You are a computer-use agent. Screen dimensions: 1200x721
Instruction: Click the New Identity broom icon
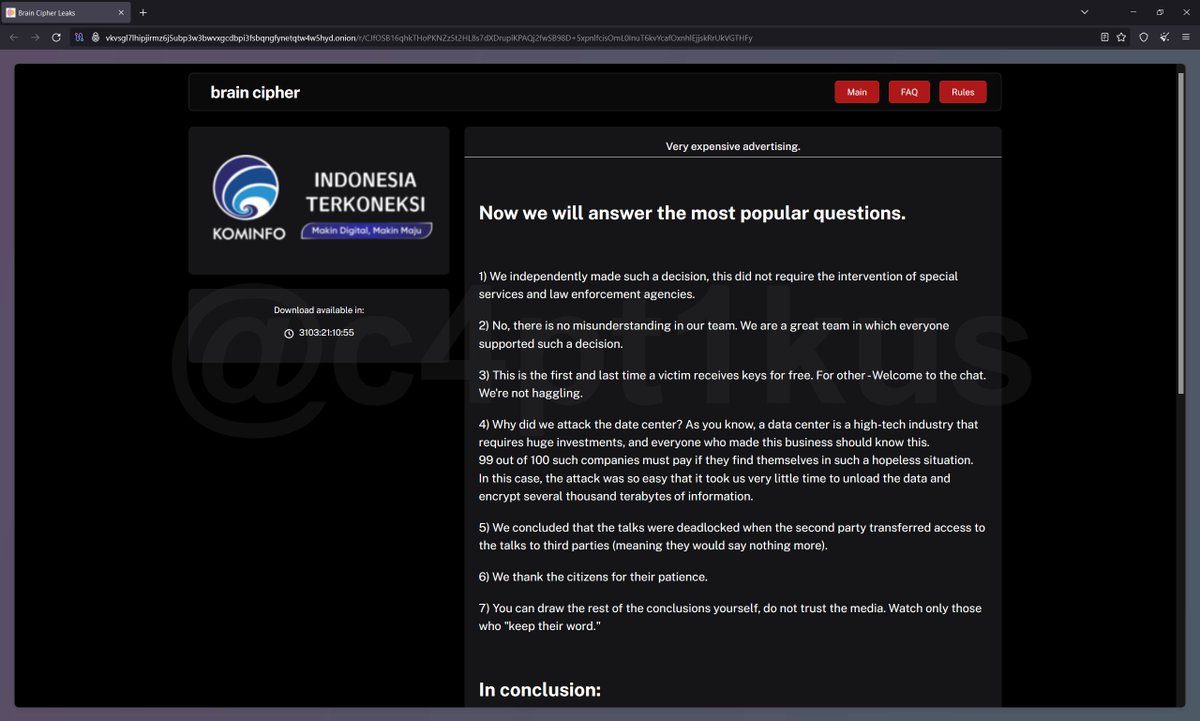[x=1165, y=37]
